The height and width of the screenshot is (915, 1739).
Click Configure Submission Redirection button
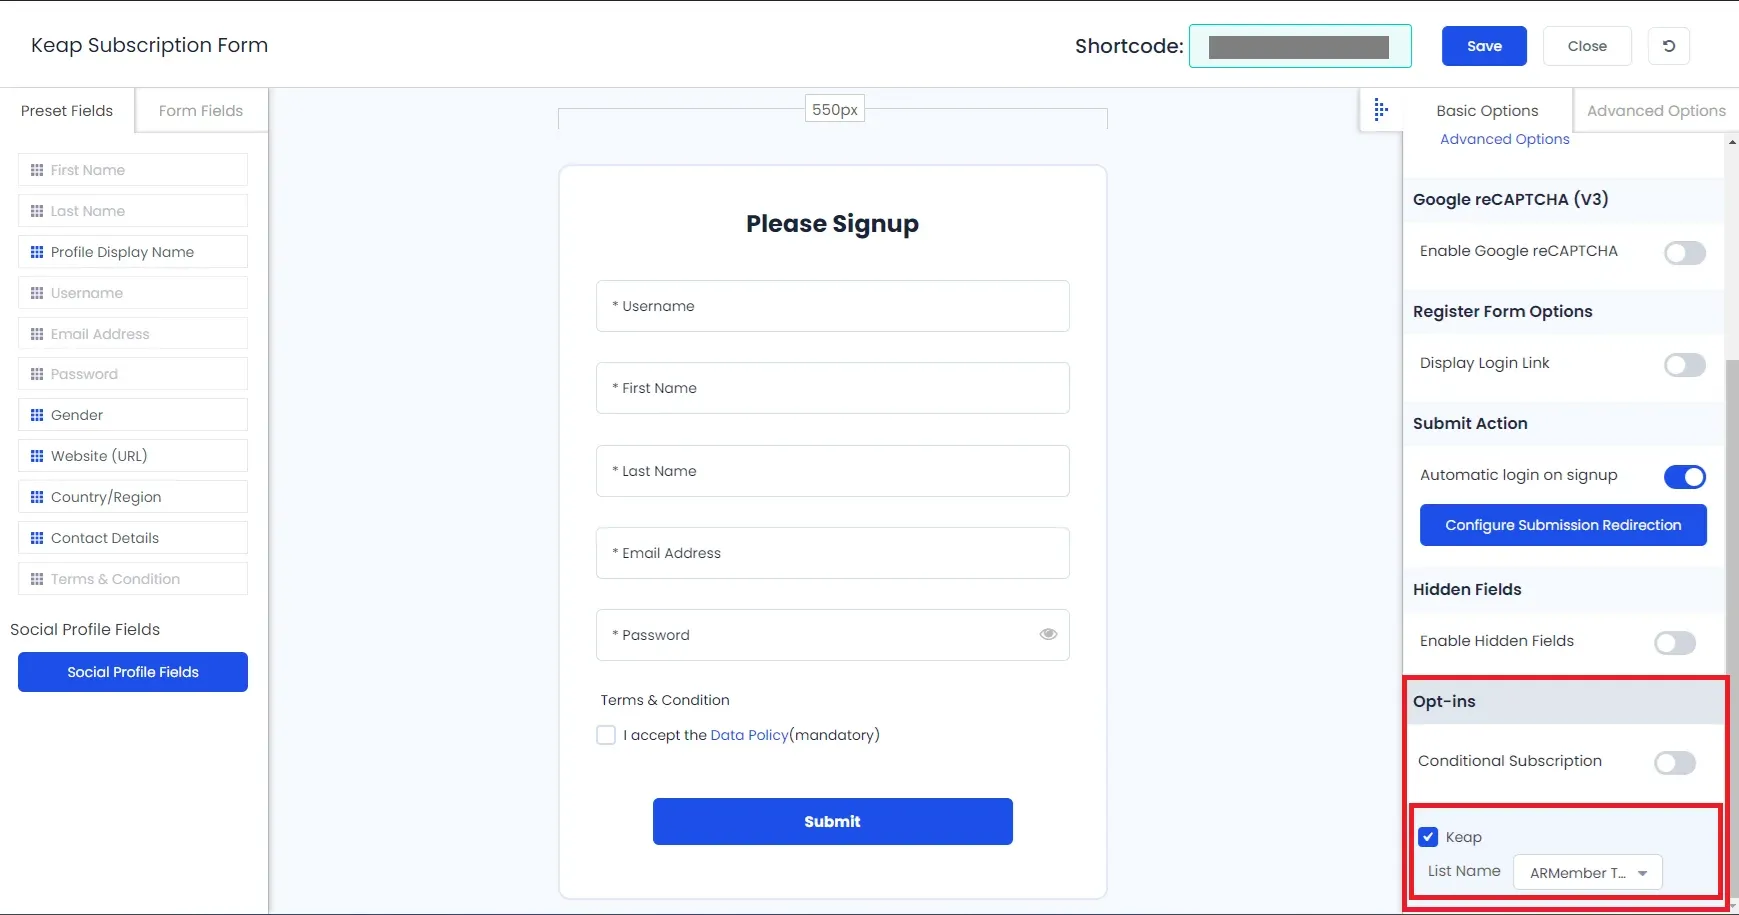(1563, 525)
